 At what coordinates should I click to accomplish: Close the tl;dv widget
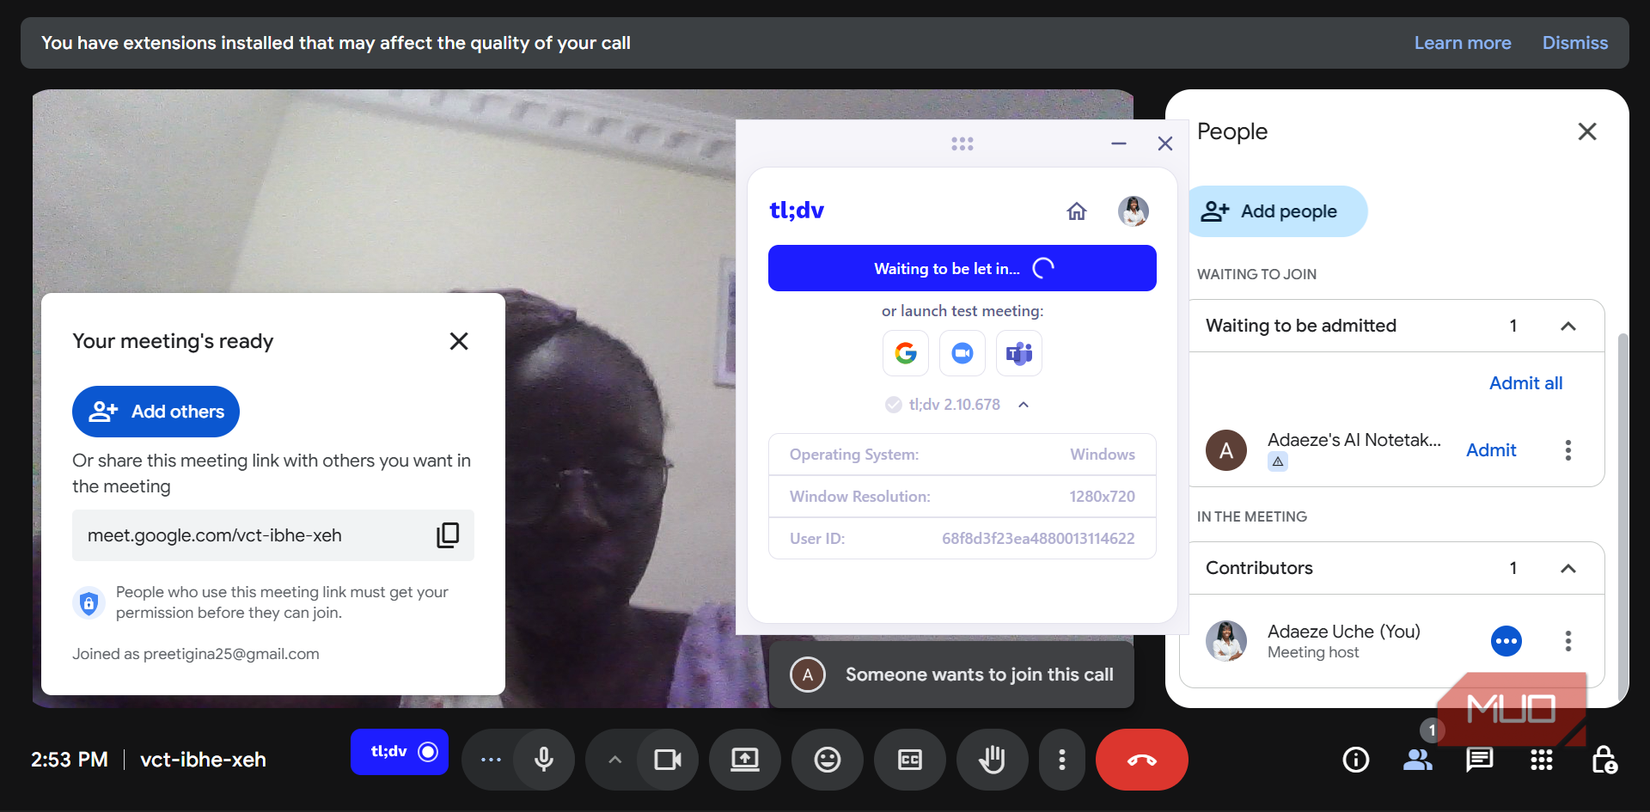coord(1165,144)
